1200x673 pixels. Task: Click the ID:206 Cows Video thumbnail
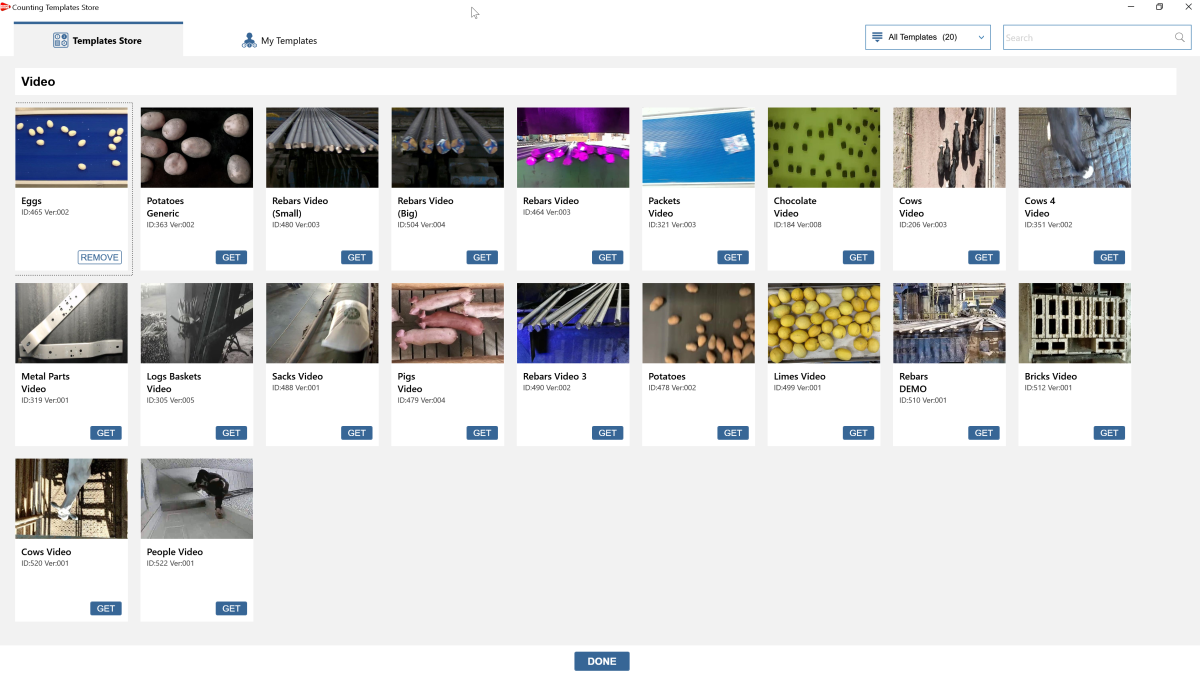949,147
